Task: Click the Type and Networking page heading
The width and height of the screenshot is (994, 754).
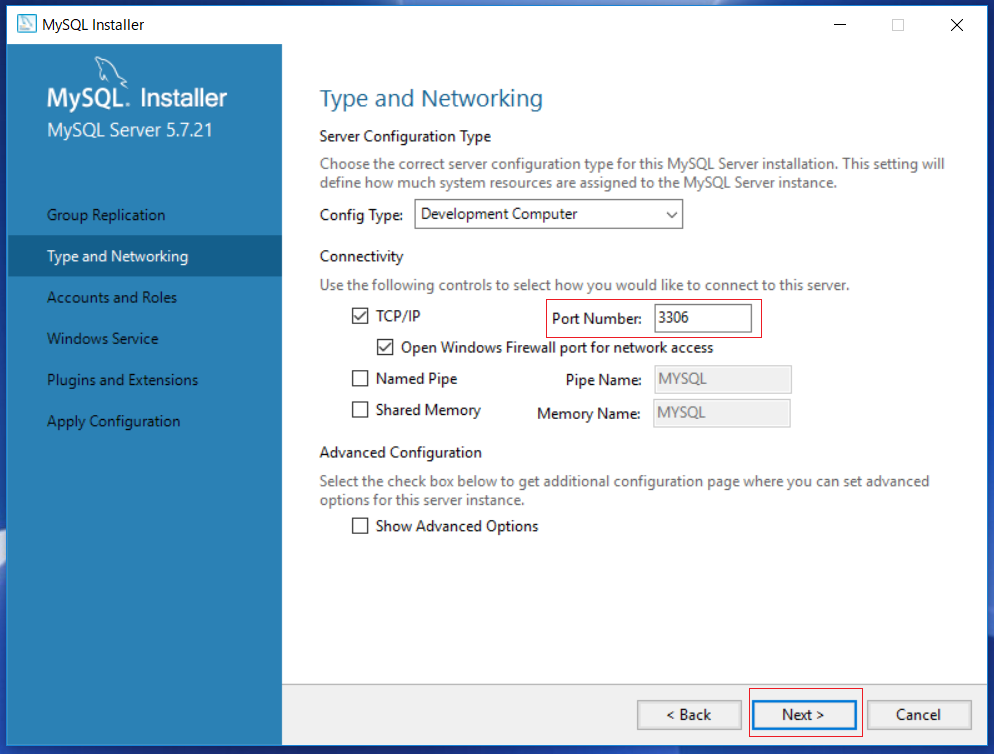Action: tap(431, 98)
